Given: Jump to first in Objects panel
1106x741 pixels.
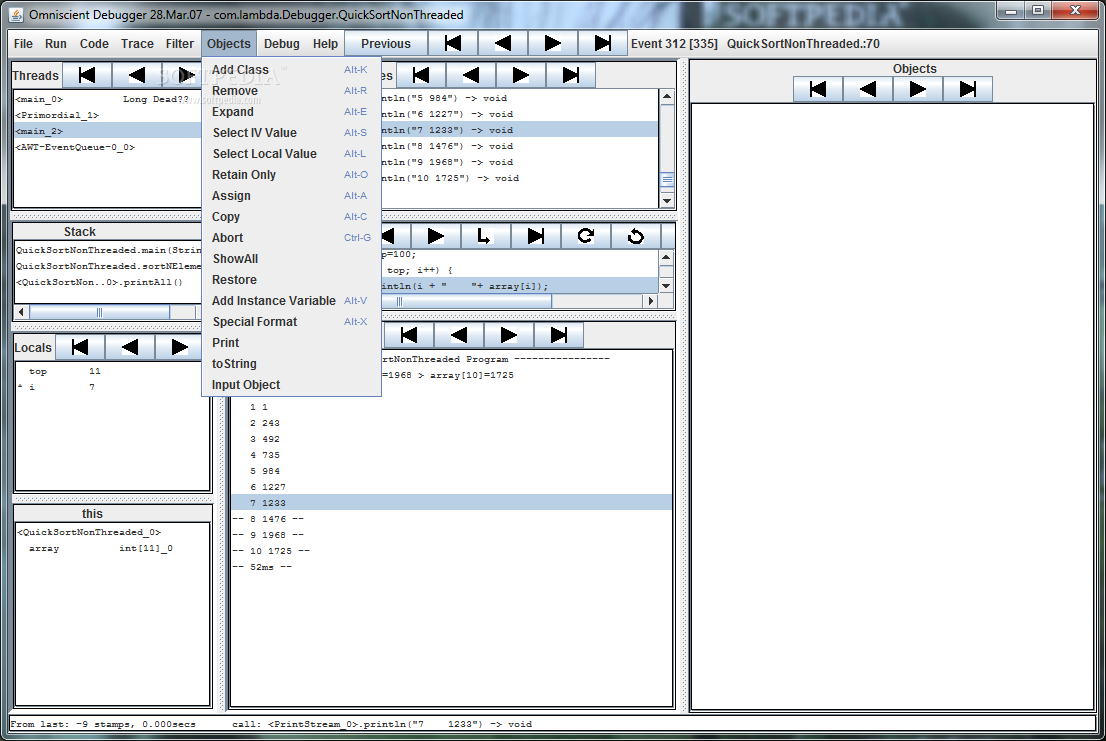Looking at the screenshot, I should click(x=818, y=89).
